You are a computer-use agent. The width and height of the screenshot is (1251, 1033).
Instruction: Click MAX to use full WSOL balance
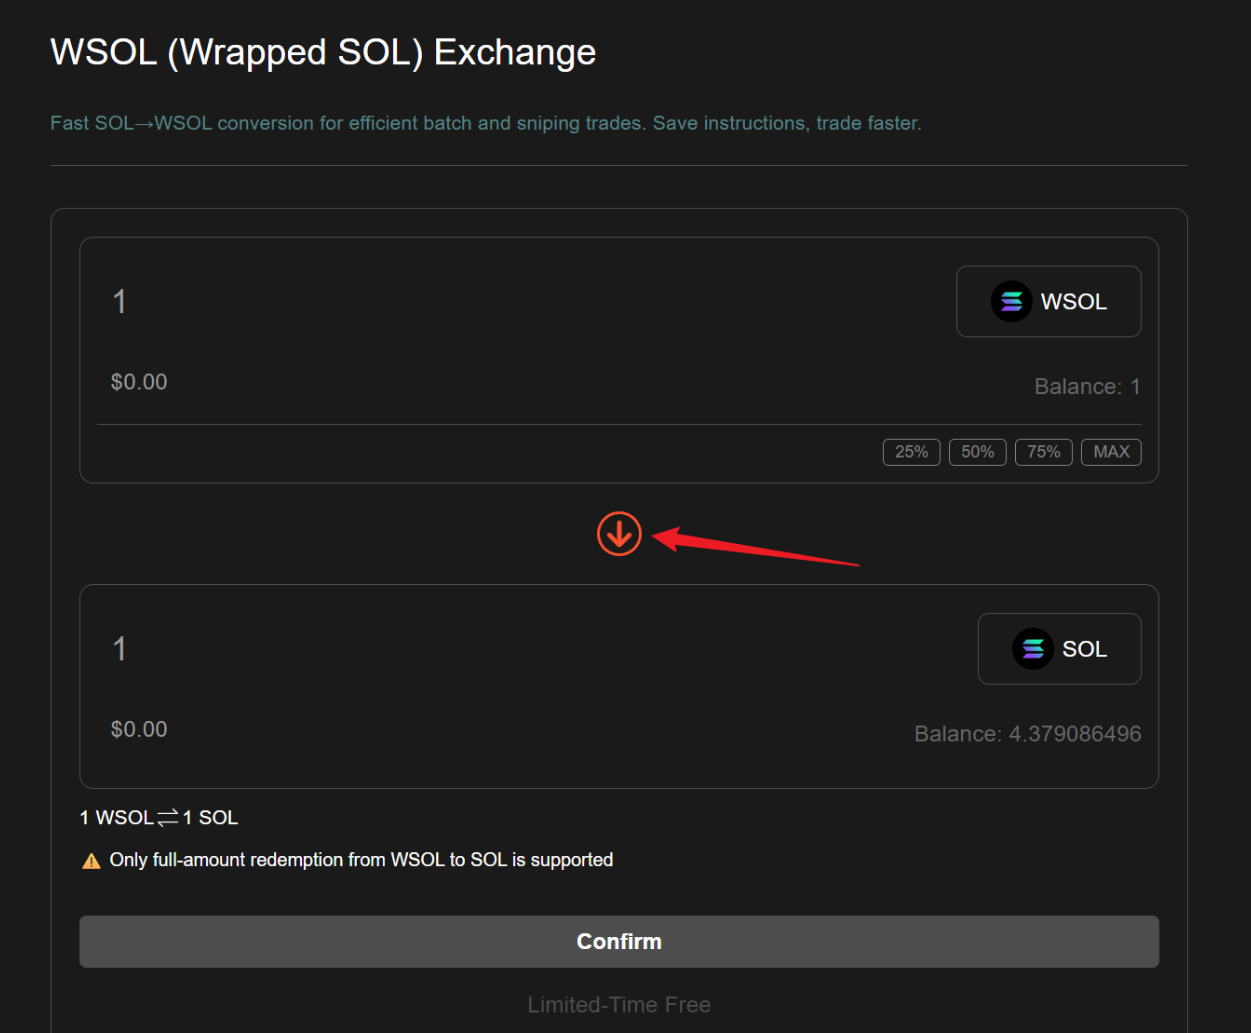pyautogui.click(x=1110, y=452)
